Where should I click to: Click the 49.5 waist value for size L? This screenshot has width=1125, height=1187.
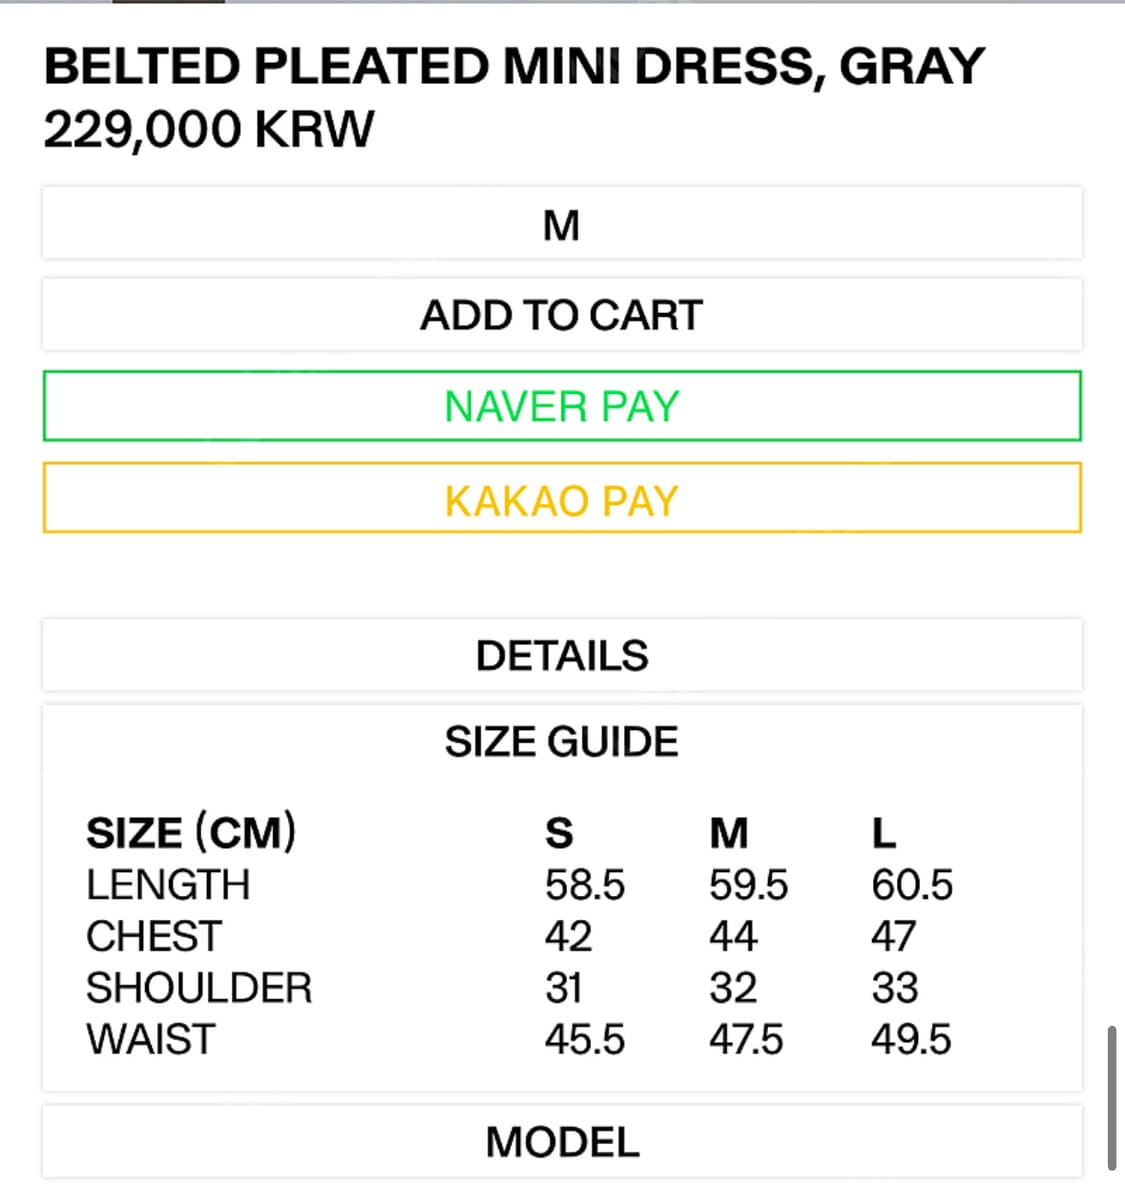[911, 1039]
